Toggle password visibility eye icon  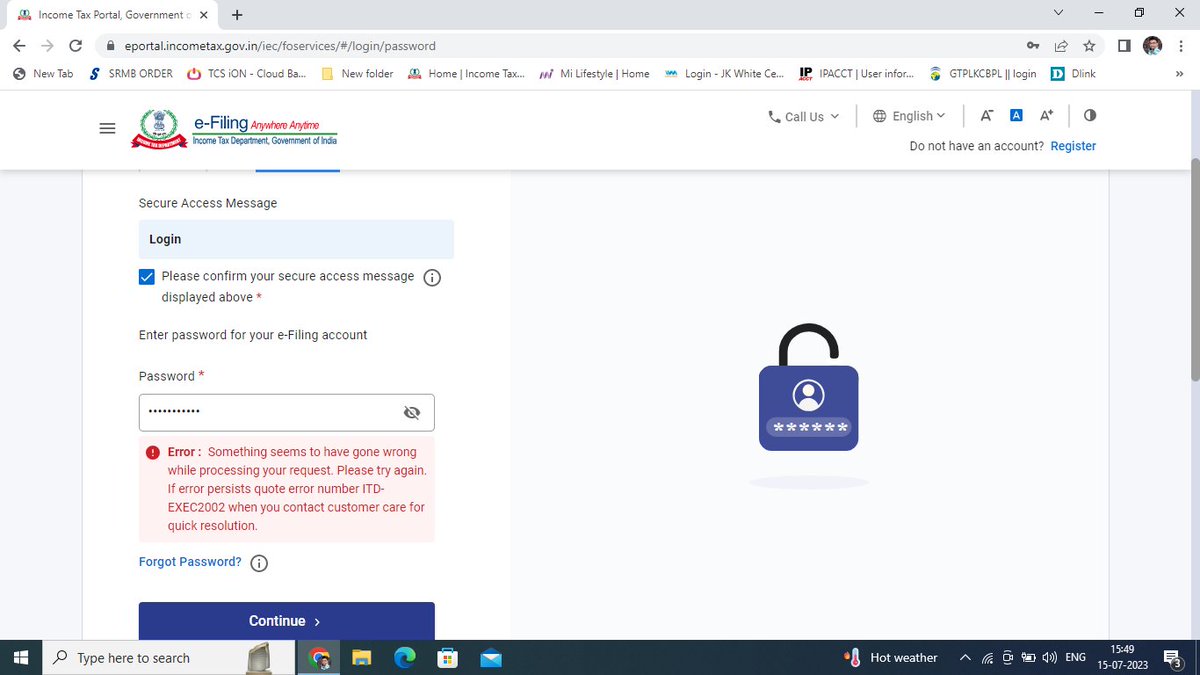pyautogui.click(x=411, y=413)
